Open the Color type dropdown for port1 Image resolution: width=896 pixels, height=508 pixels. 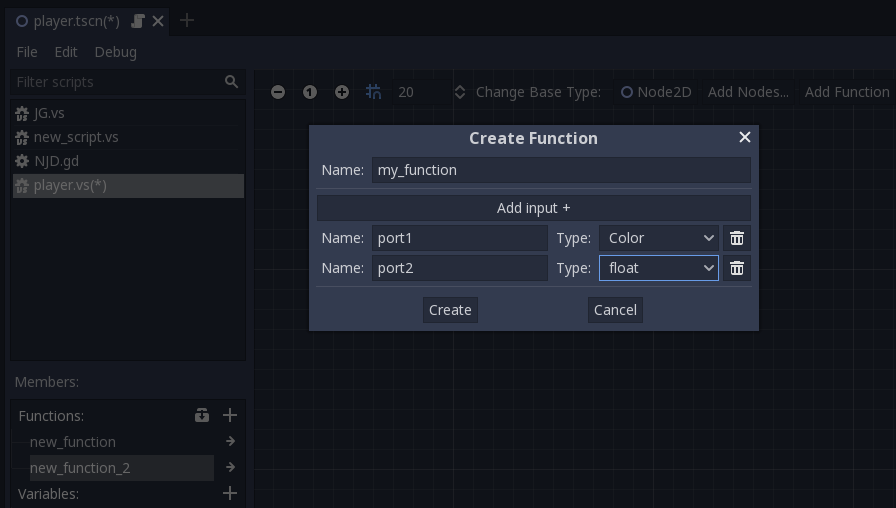click(x=659, y=238)
